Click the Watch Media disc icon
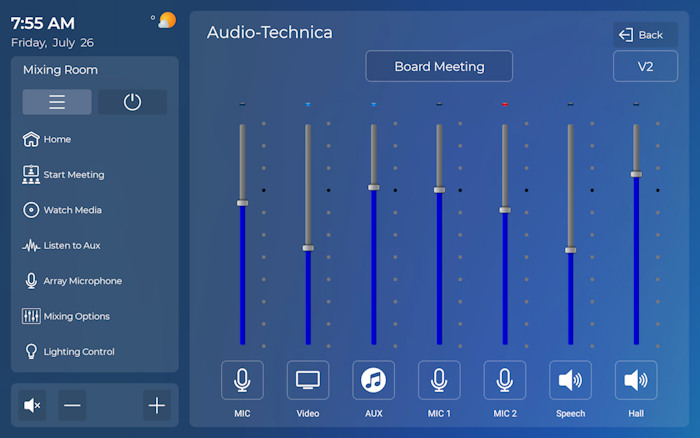 coord(31,210)
